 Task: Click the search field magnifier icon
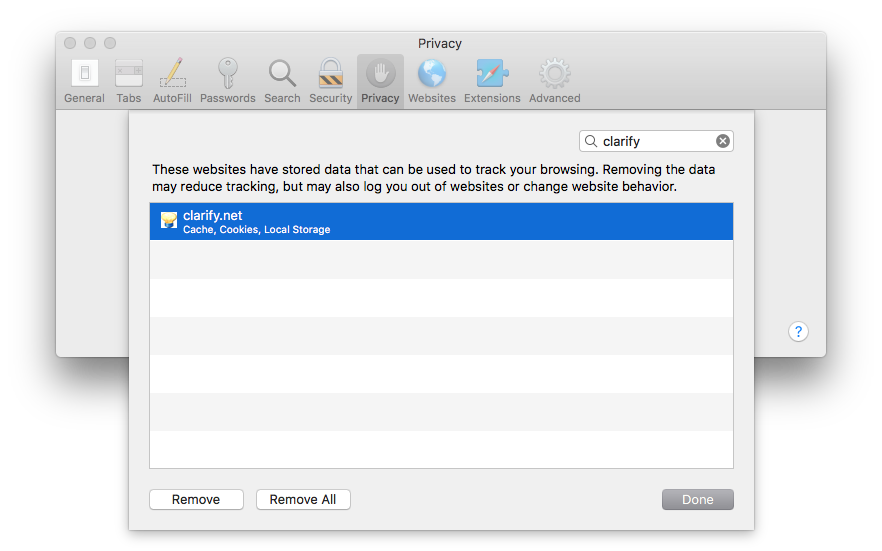(592, 141)
